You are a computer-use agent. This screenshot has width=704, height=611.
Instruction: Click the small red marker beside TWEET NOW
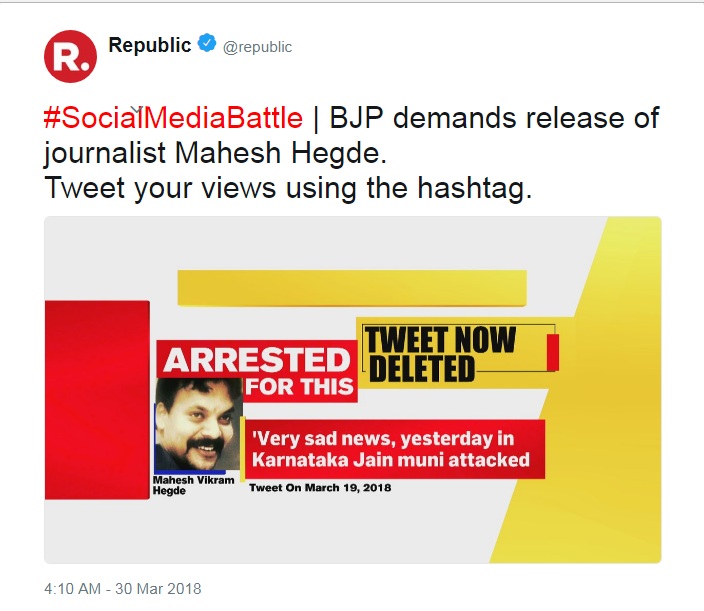coord(553,352)
